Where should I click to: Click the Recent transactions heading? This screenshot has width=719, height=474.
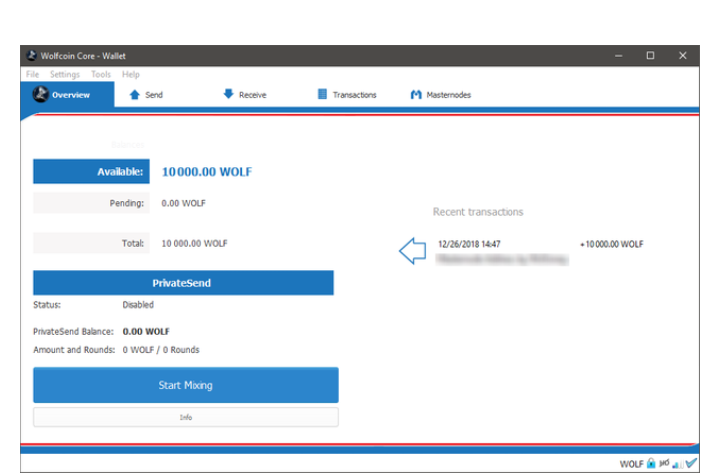point(478,212)
